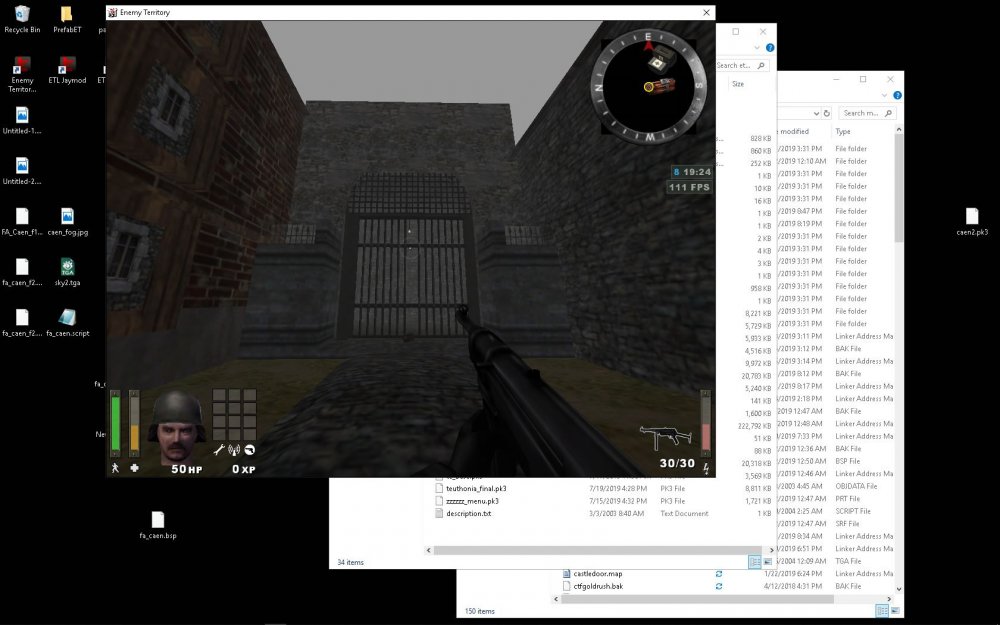Sort by the date modified column header
The width and height of the screenshot is (1000, 625).
(x=794, y=131)
